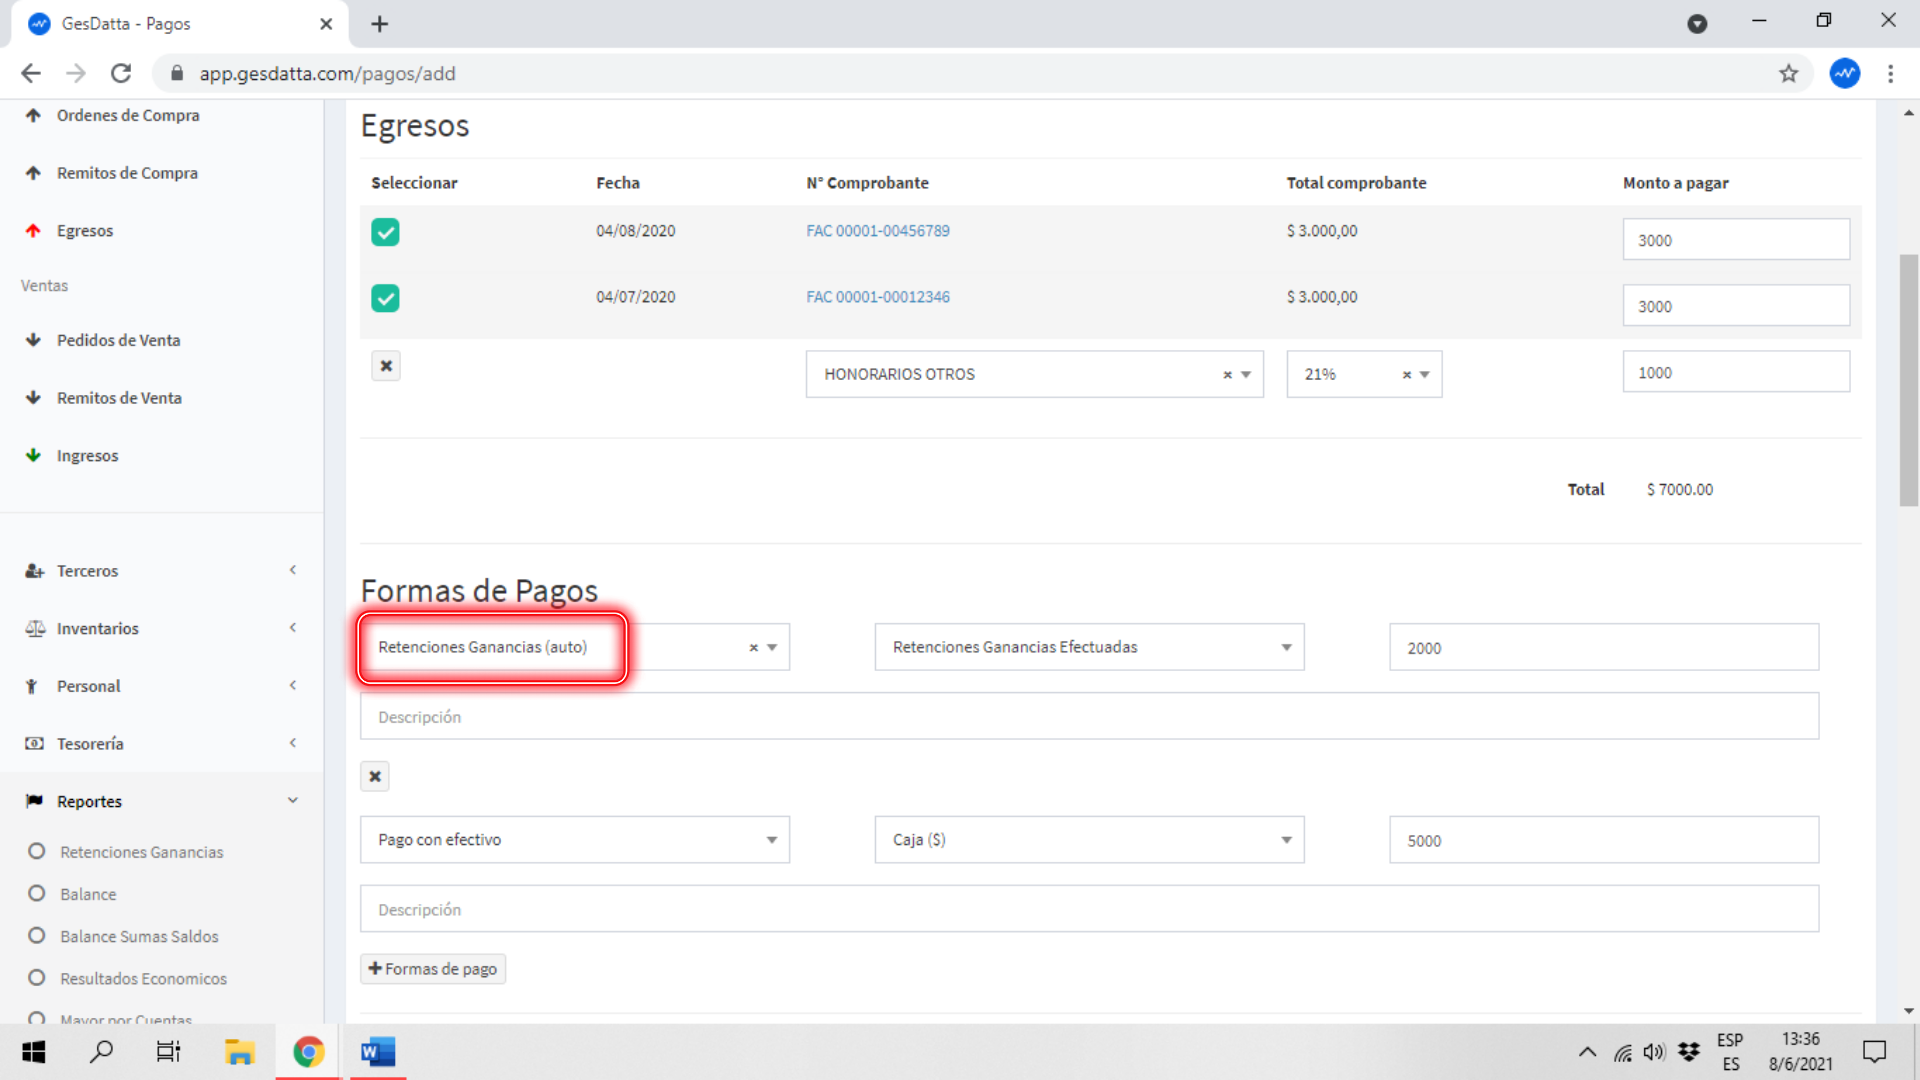The height and width of the screenshot is (1080, 1920).
Task: Edit amount for invoice dated 04/08/2020
Action: point(1736,240)
